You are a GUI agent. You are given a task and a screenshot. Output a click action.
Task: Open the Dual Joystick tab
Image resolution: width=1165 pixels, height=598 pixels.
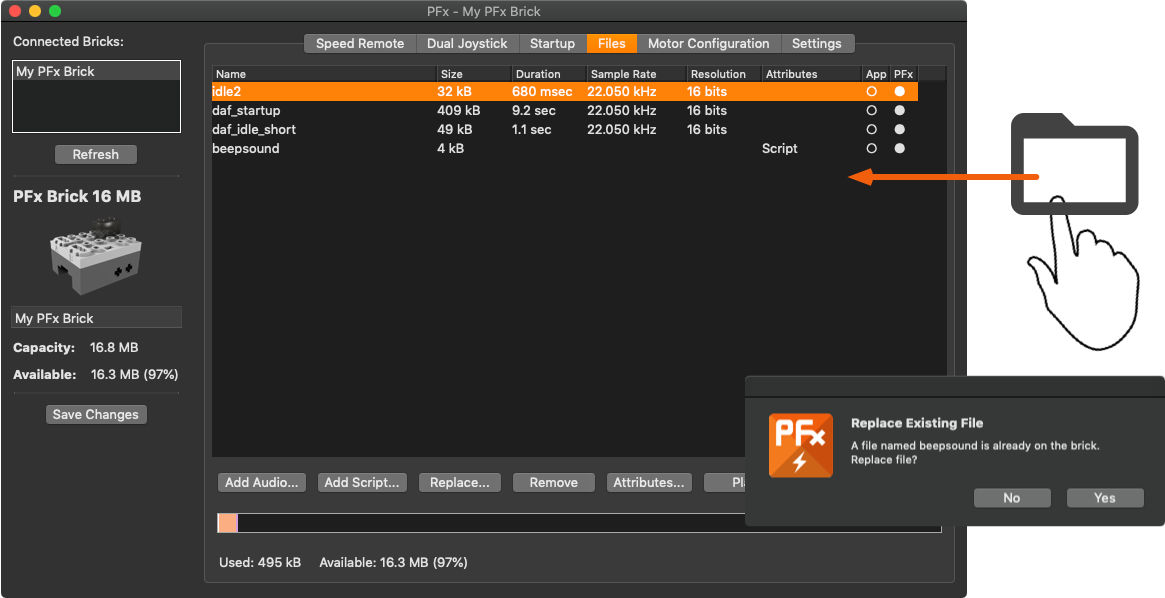pyautogui.click(x=467, y=43)
